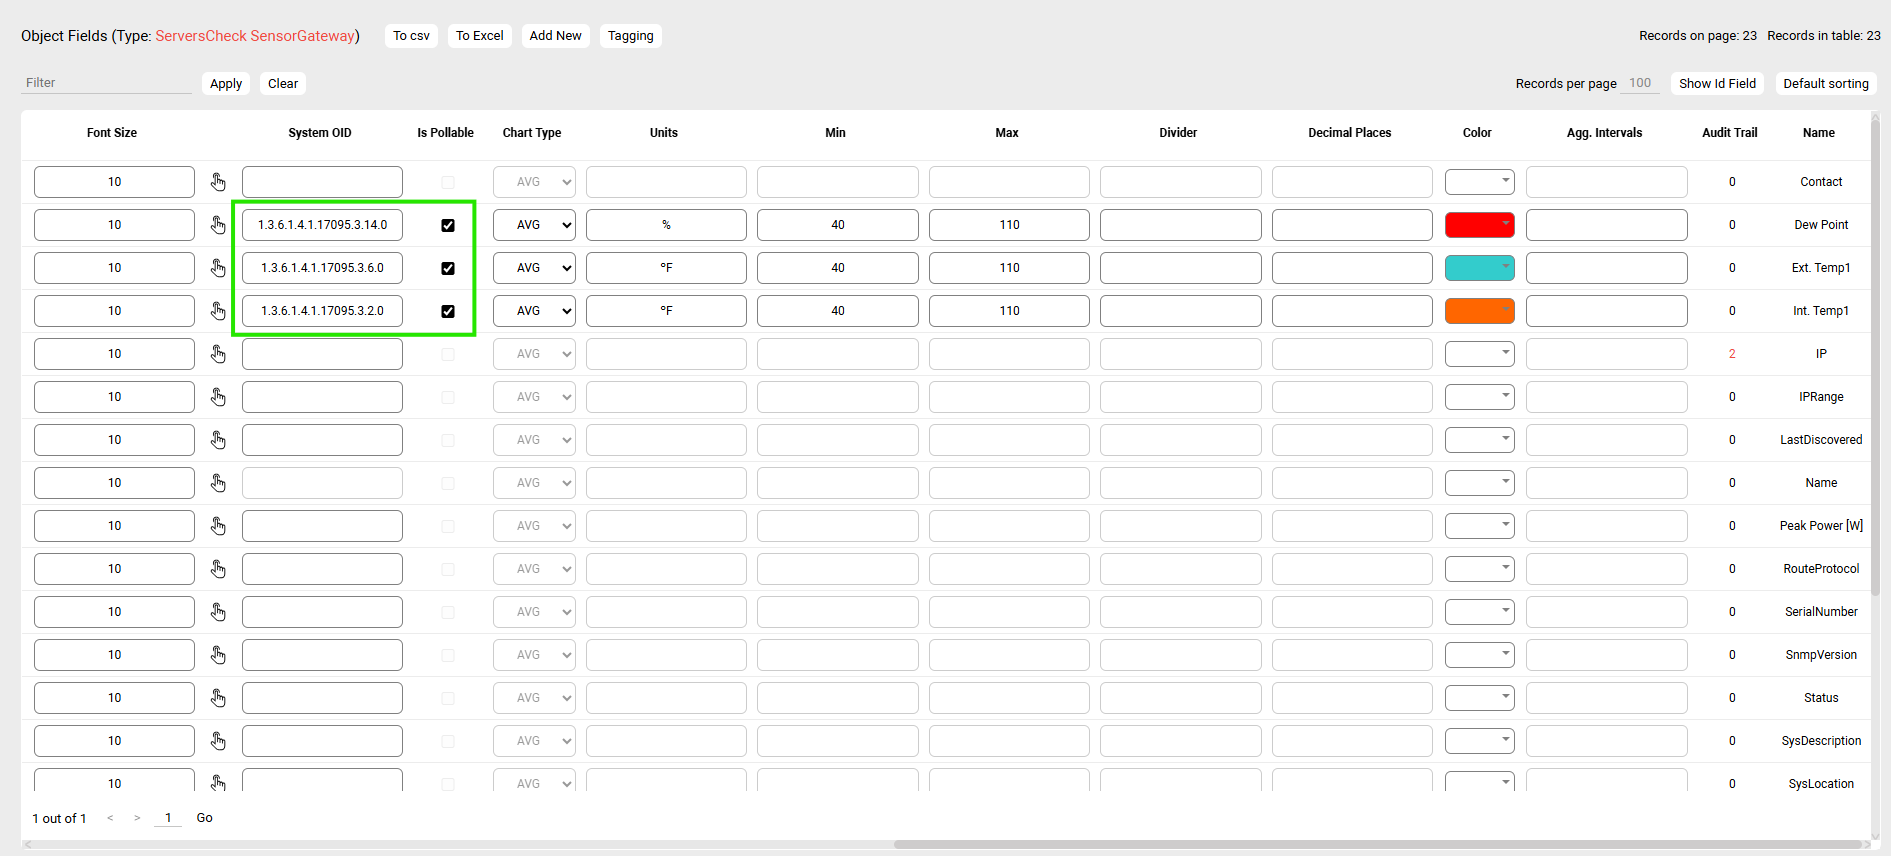Click the Add New button
Image resolution: width=1891 pixels, height=856 pixels.
(555, 36)
